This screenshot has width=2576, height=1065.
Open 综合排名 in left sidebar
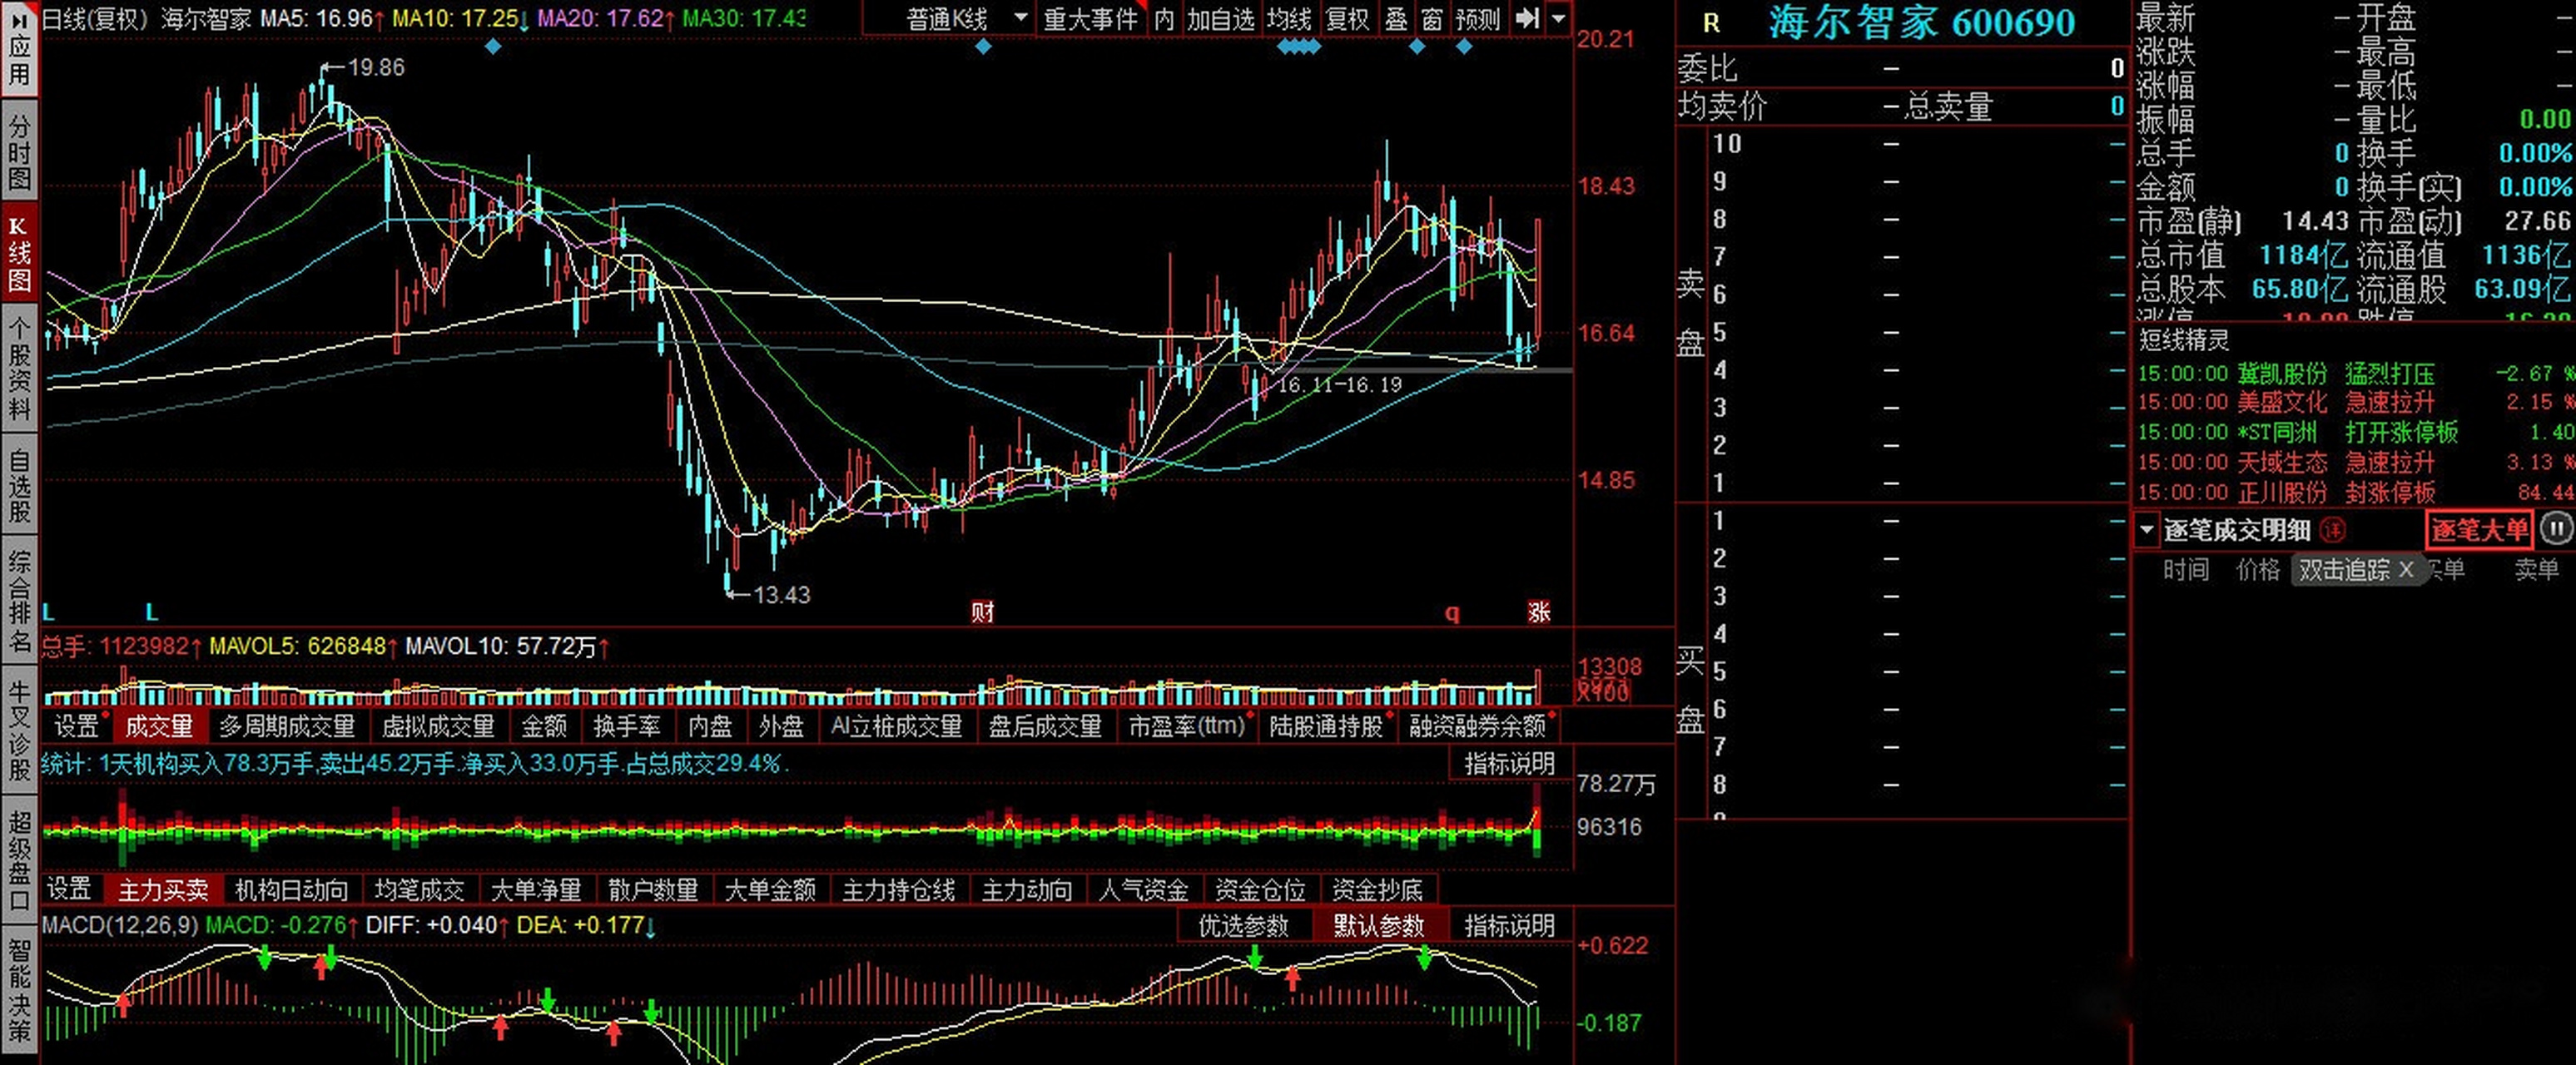pos(19,601)
